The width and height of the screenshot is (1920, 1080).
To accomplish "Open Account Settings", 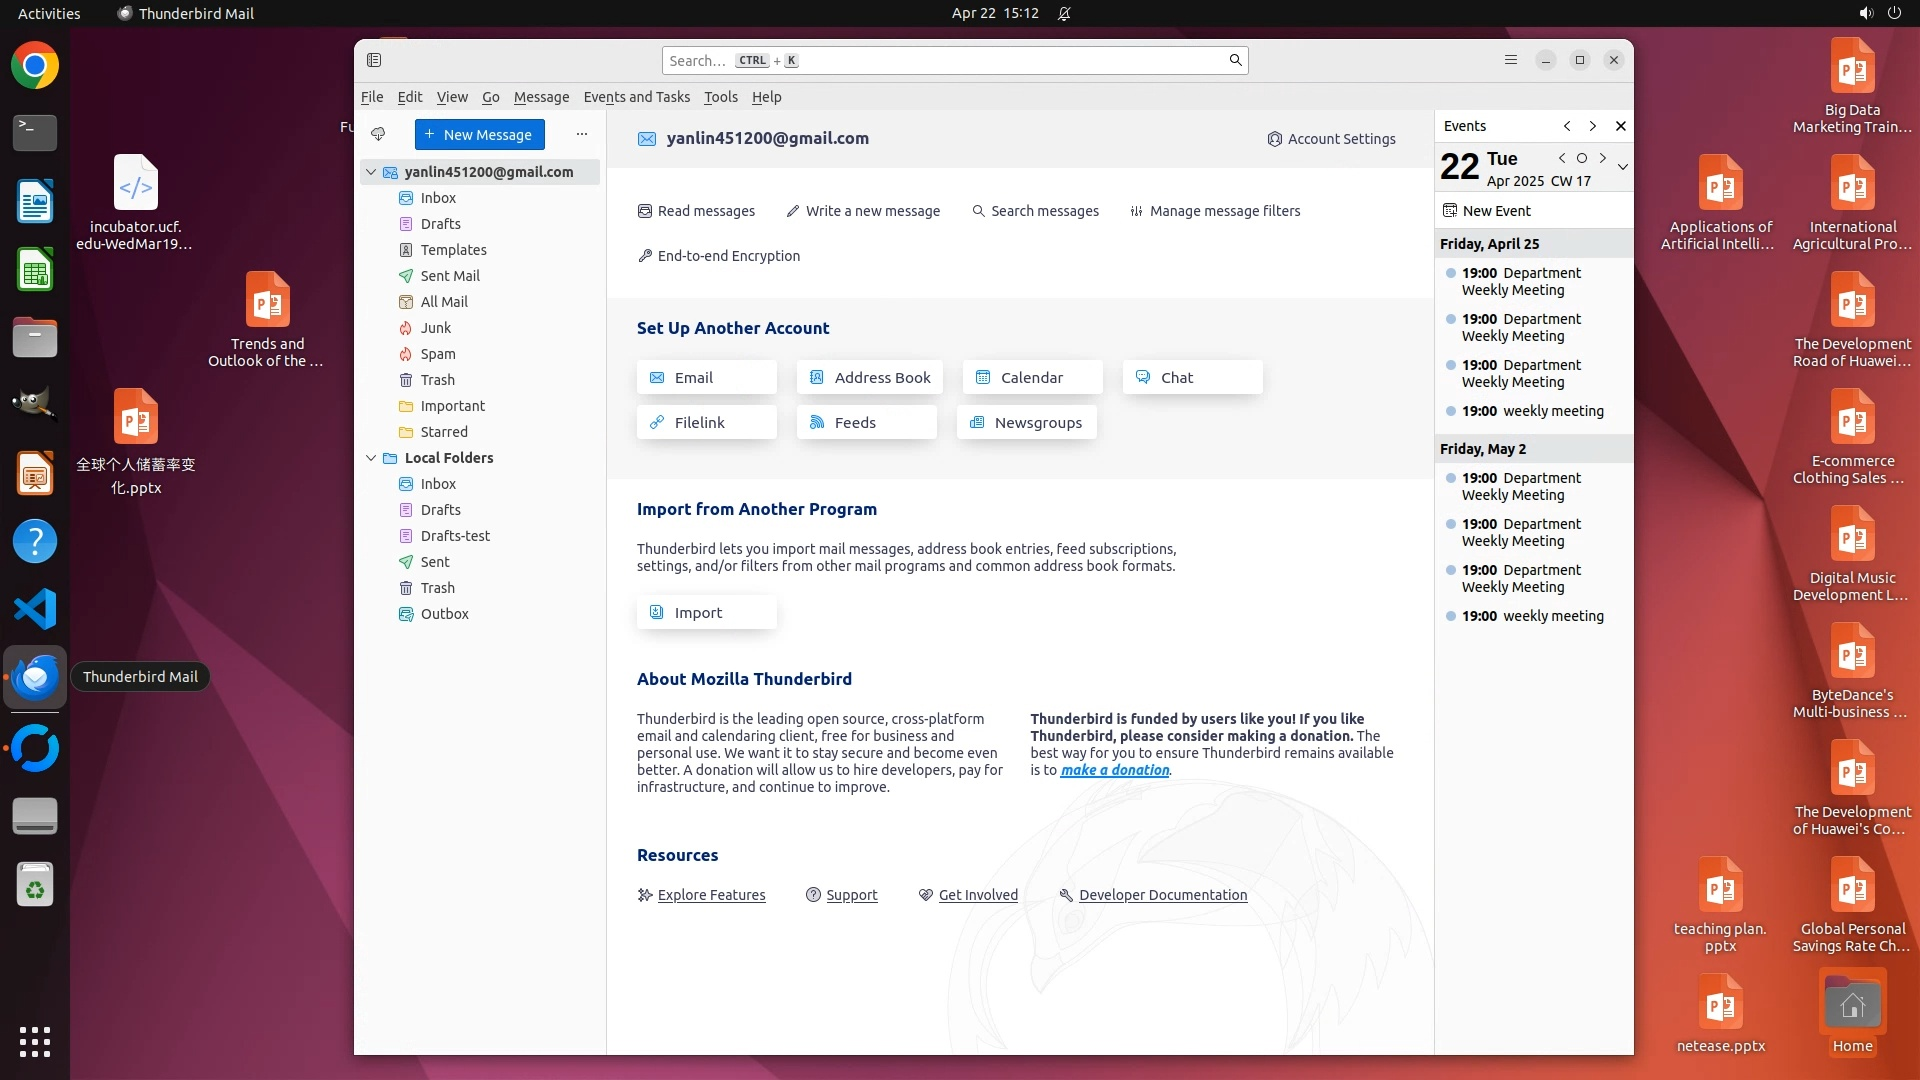I will (1331, 139).
